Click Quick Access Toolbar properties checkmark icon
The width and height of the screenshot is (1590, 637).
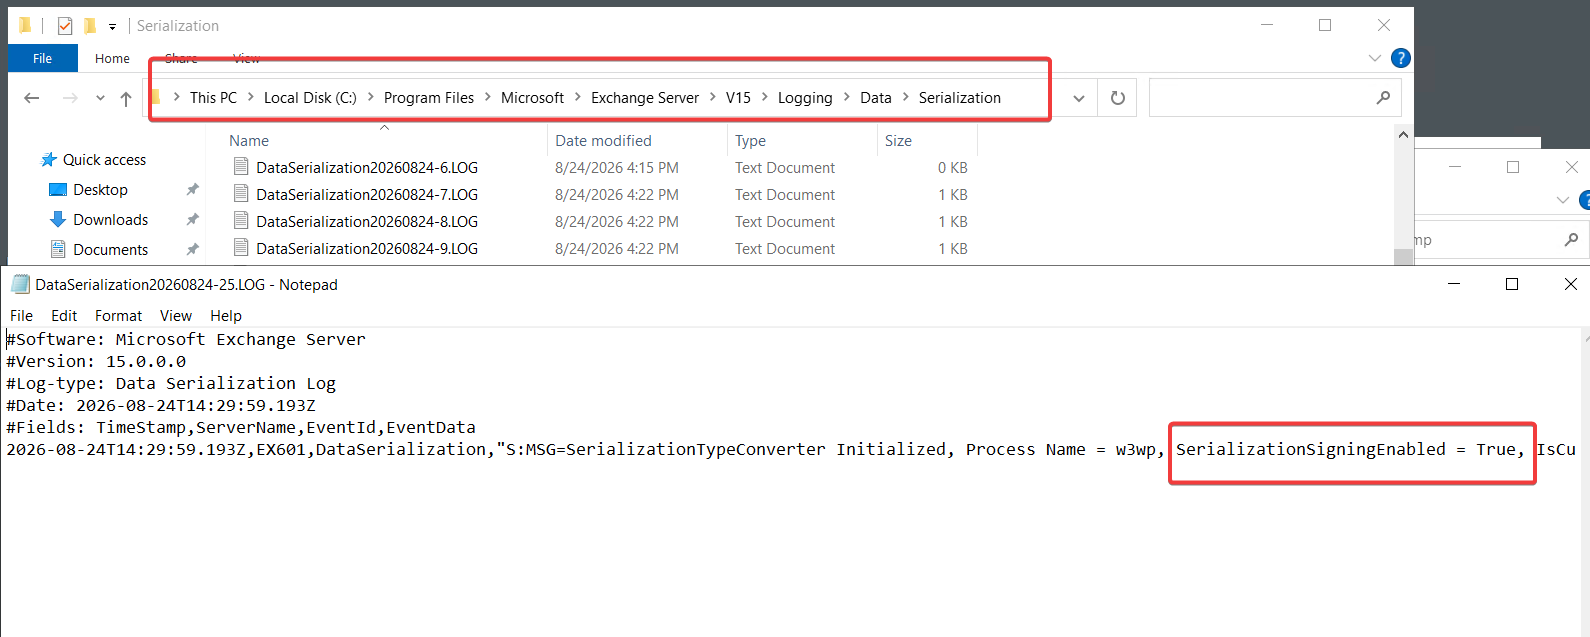[65, 26]
